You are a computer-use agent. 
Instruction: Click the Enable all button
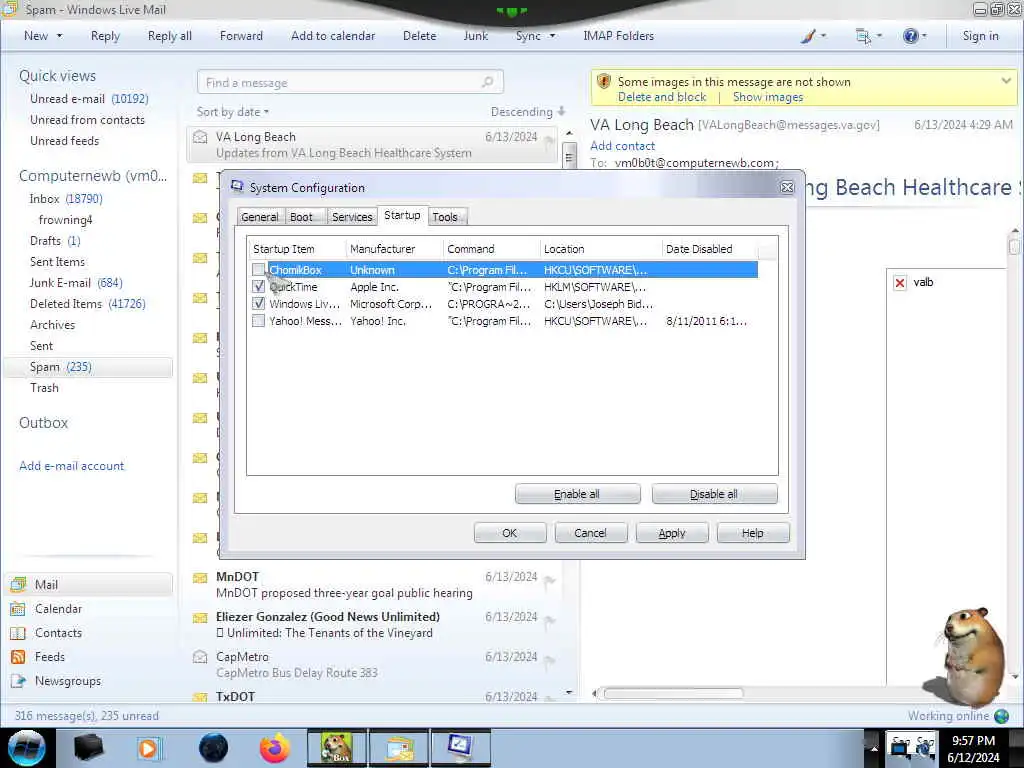coord(577,494)
